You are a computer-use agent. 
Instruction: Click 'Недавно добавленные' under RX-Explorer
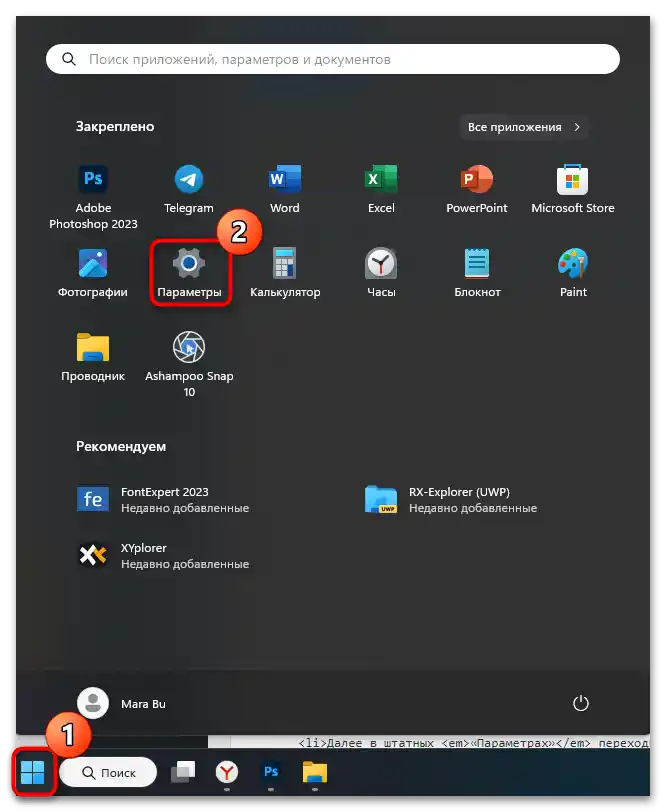click(473, 508)
